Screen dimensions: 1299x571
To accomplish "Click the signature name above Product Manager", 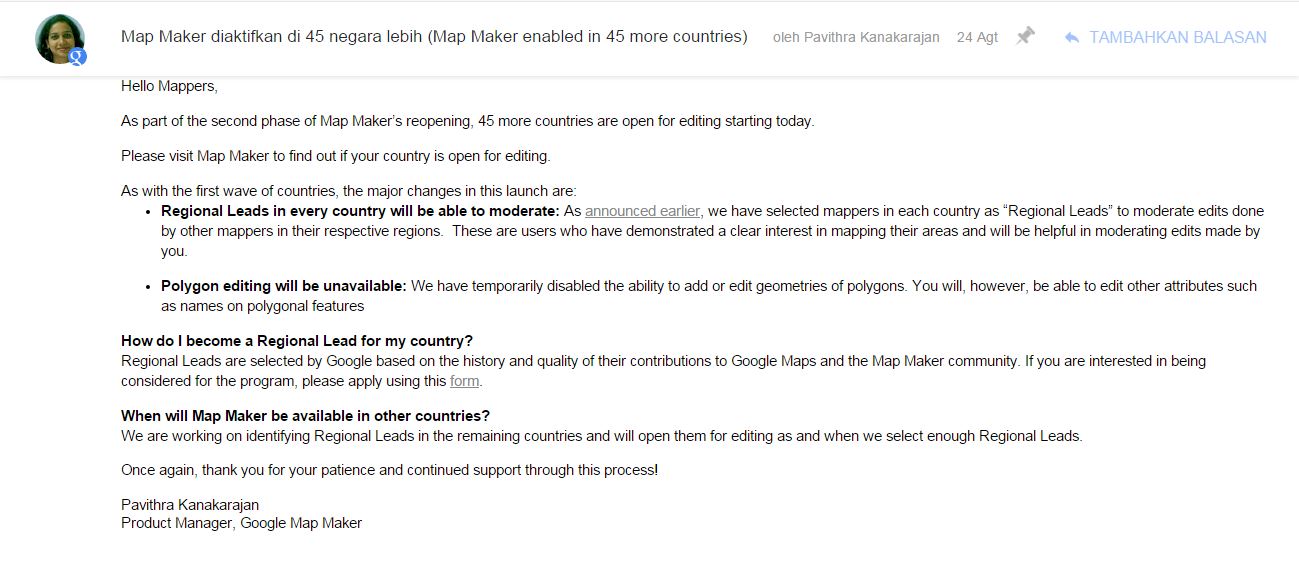I will click(190, 505).
